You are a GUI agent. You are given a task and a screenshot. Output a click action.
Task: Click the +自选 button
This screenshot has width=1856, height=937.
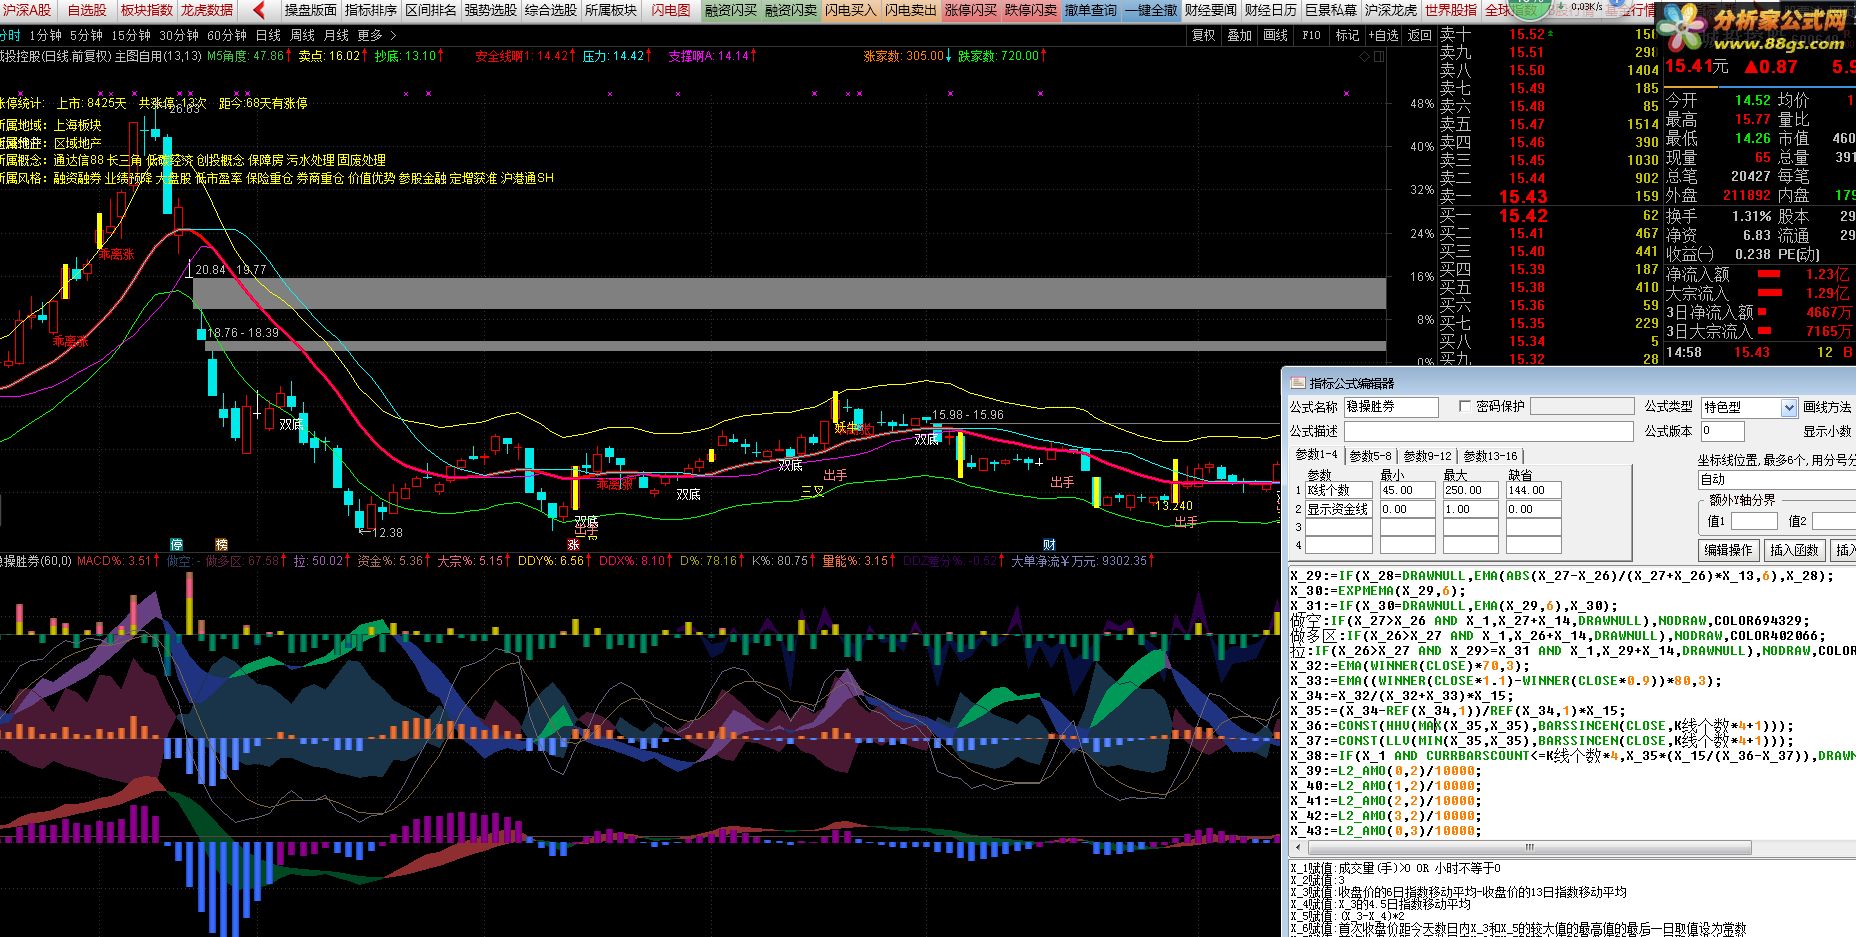pyautogui.click(x=1383, y=35)
